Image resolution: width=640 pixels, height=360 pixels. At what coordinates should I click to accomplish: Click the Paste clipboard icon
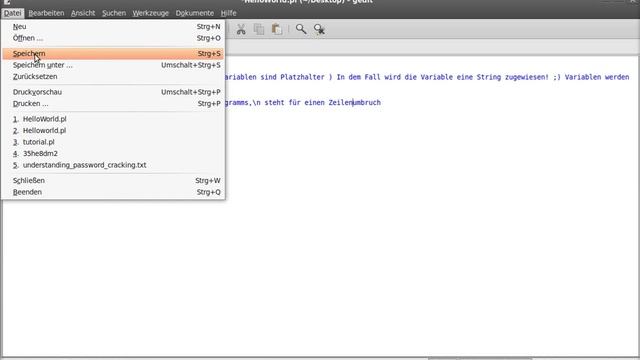tap(277, 29)
